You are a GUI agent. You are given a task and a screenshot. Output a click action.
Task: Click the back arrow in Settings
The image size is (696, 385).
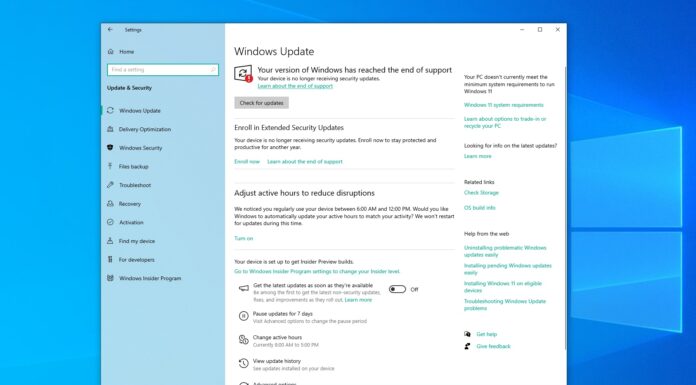110,30
